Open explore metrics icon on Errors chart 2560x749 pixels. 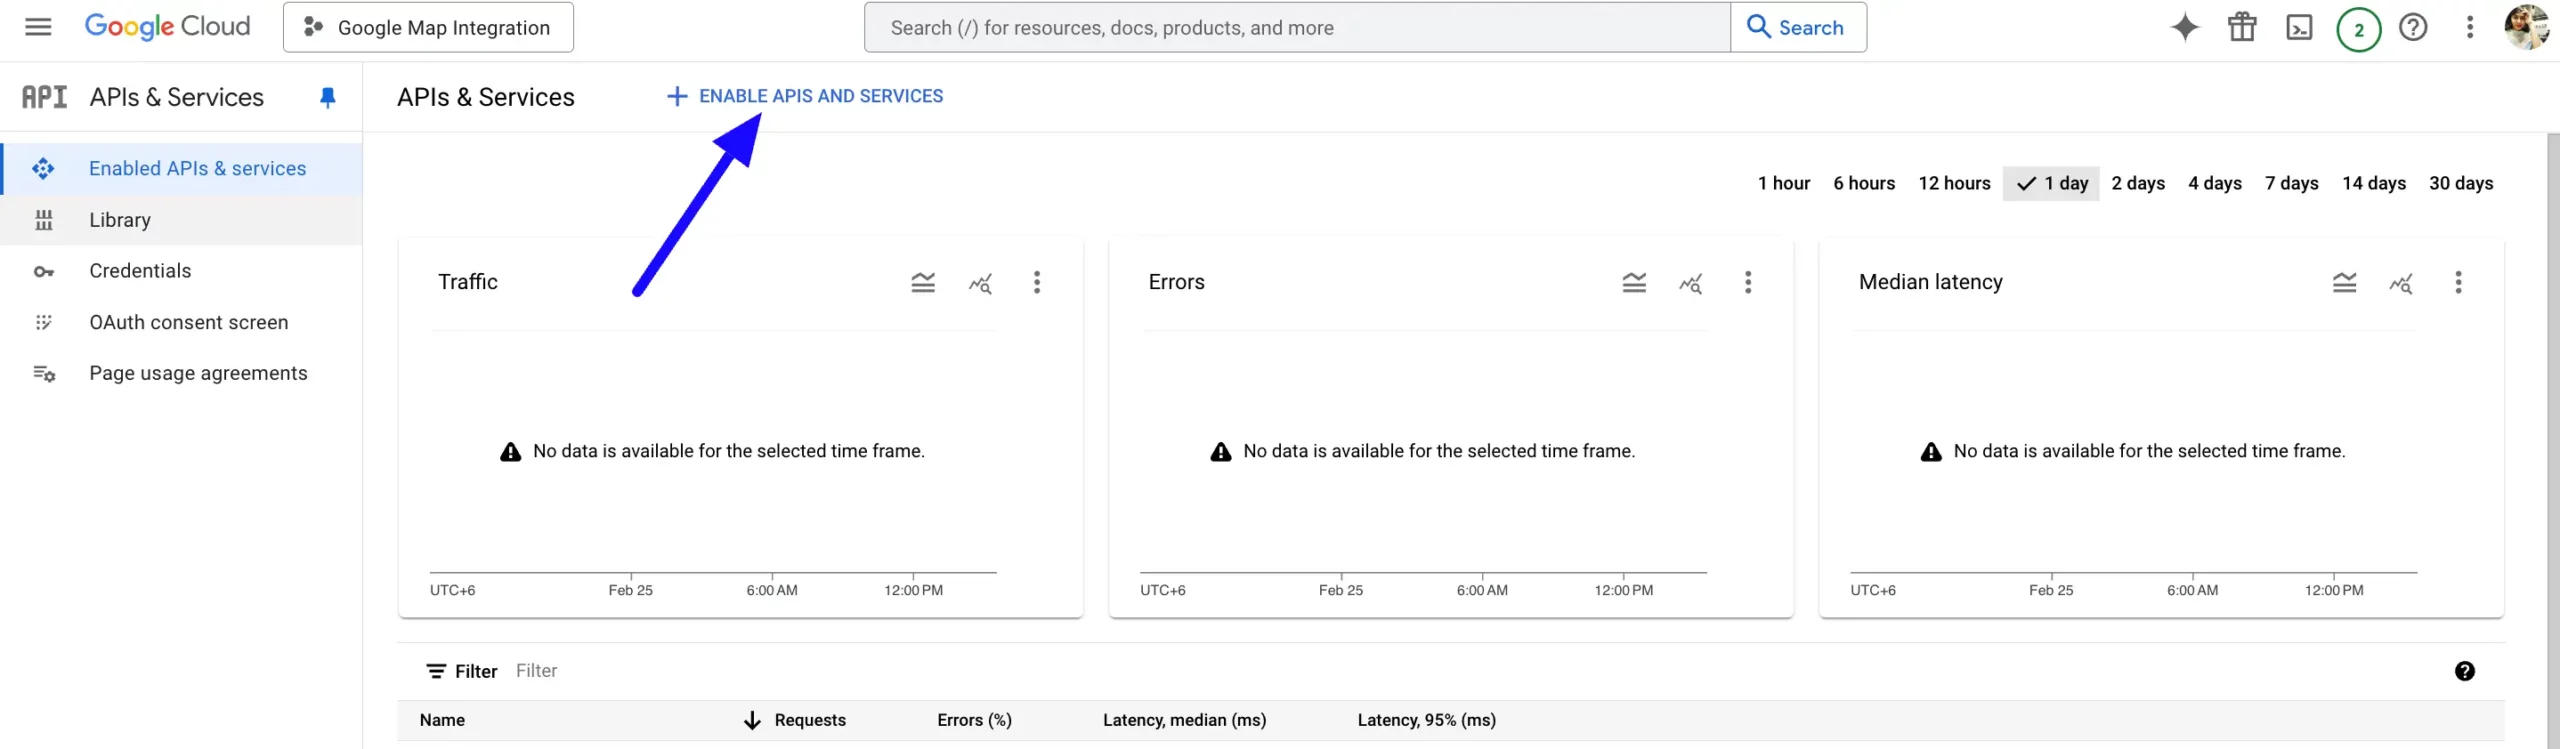click(x=1691, y=283)
